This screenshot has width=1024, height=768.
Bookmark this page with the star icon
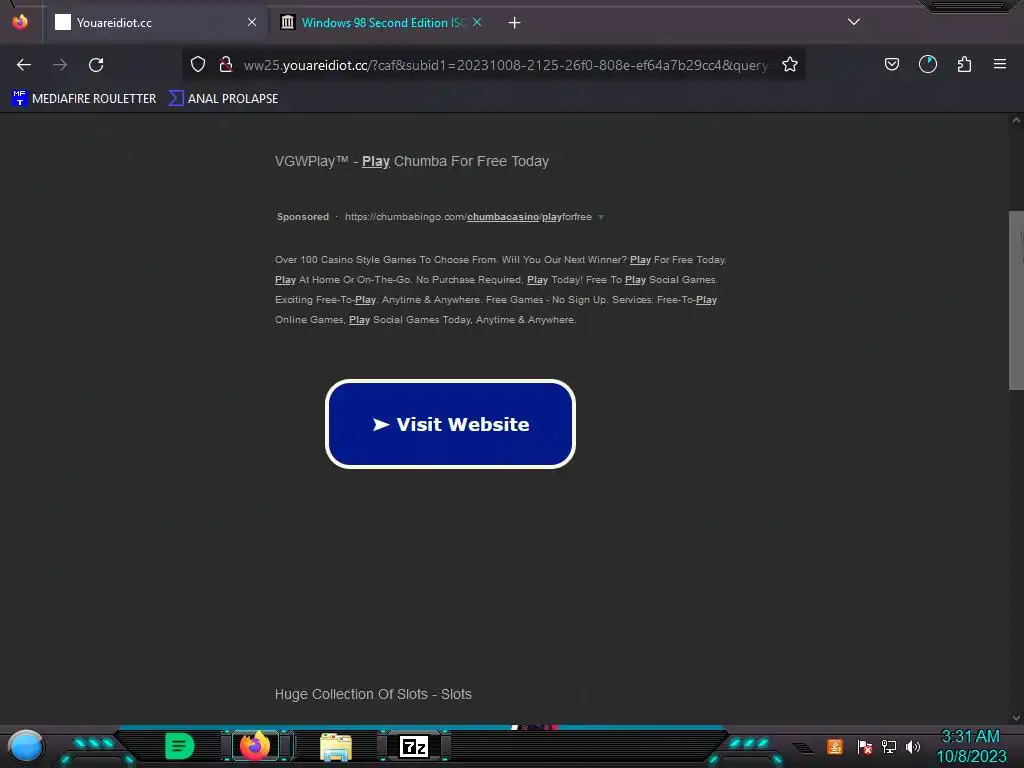pyautogui.click(x=790, y=64)
